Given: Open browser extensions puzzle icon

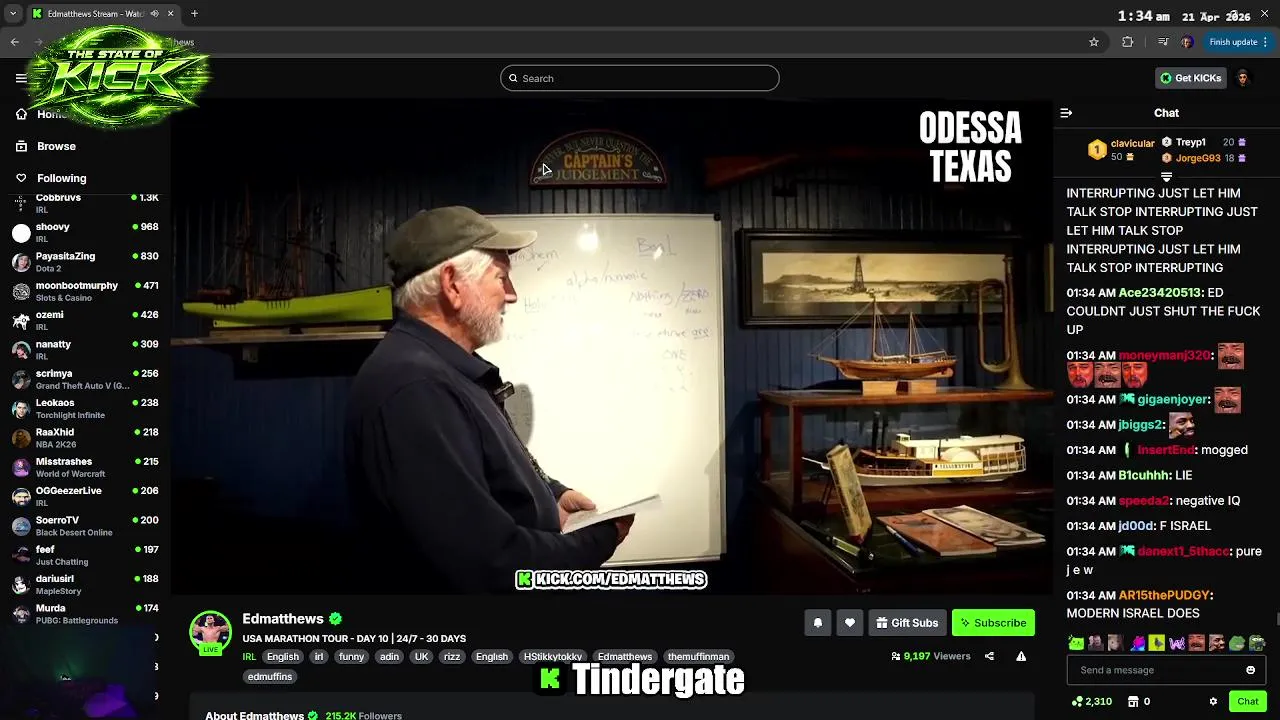Looking at the screenshot, I should (x=1128, y=42).
